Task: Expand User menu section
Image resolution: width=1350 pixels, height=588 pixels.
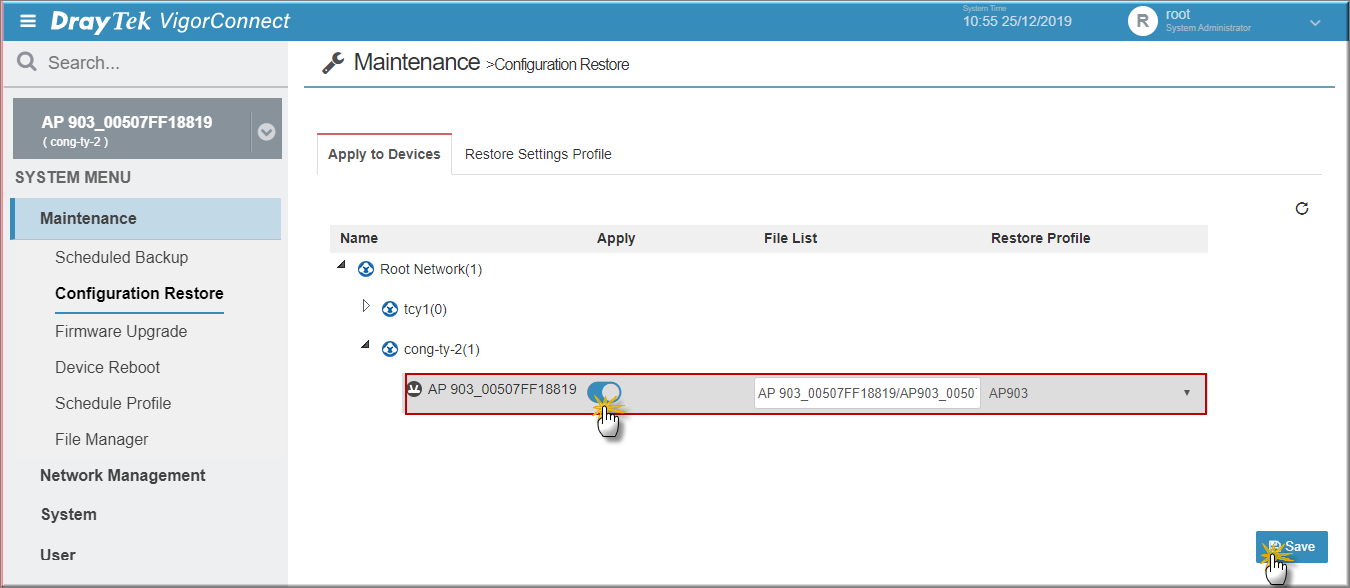Action: [58, 554]
